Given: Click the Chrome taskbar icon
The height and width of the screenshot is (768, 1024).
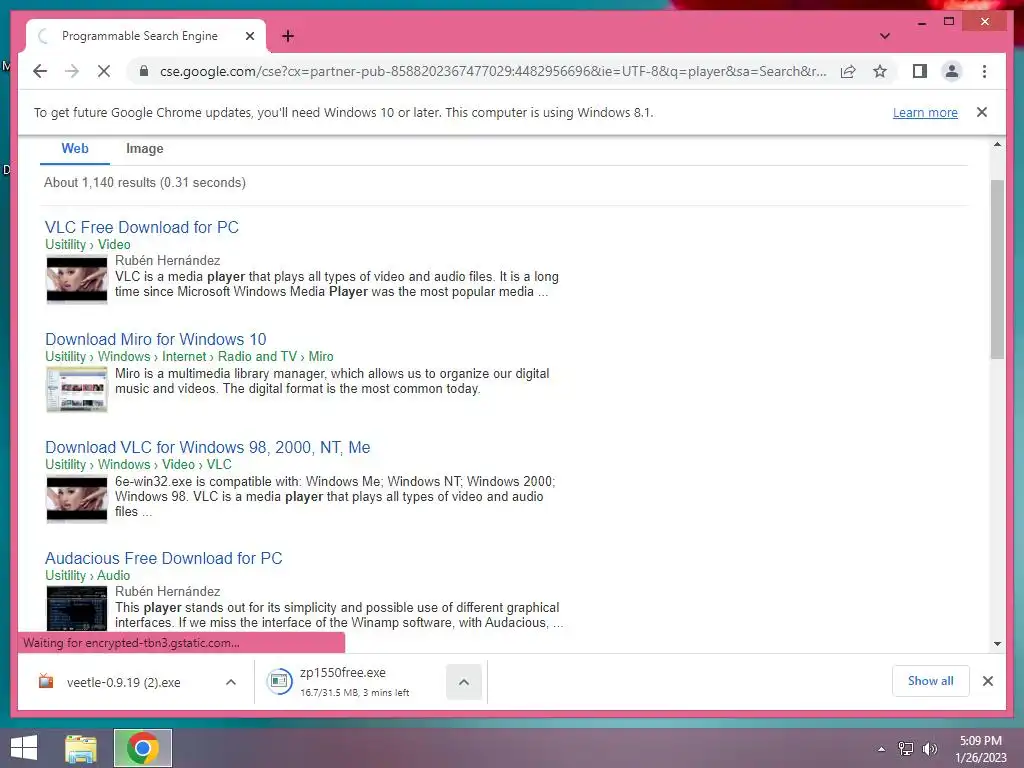Looking at the screenshot, I should pos(142,748).
